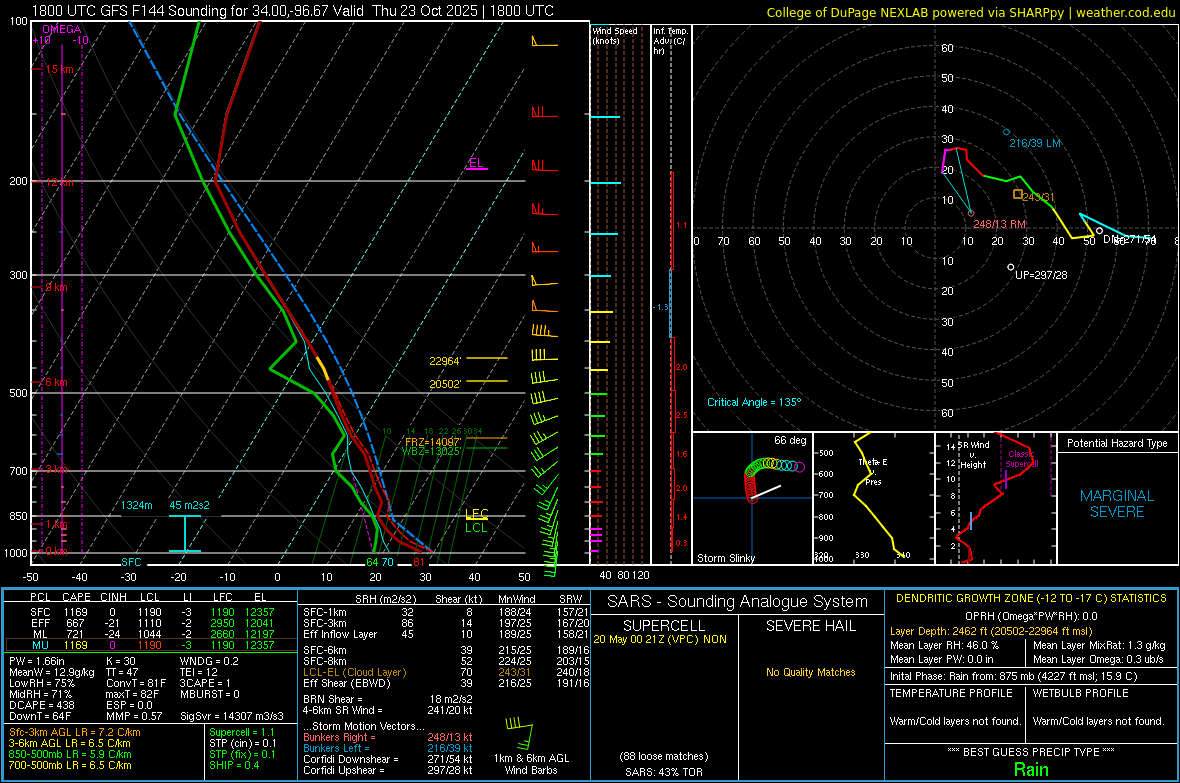
Task: Click the '22964'' height label
Action: [x=445, y=361]
